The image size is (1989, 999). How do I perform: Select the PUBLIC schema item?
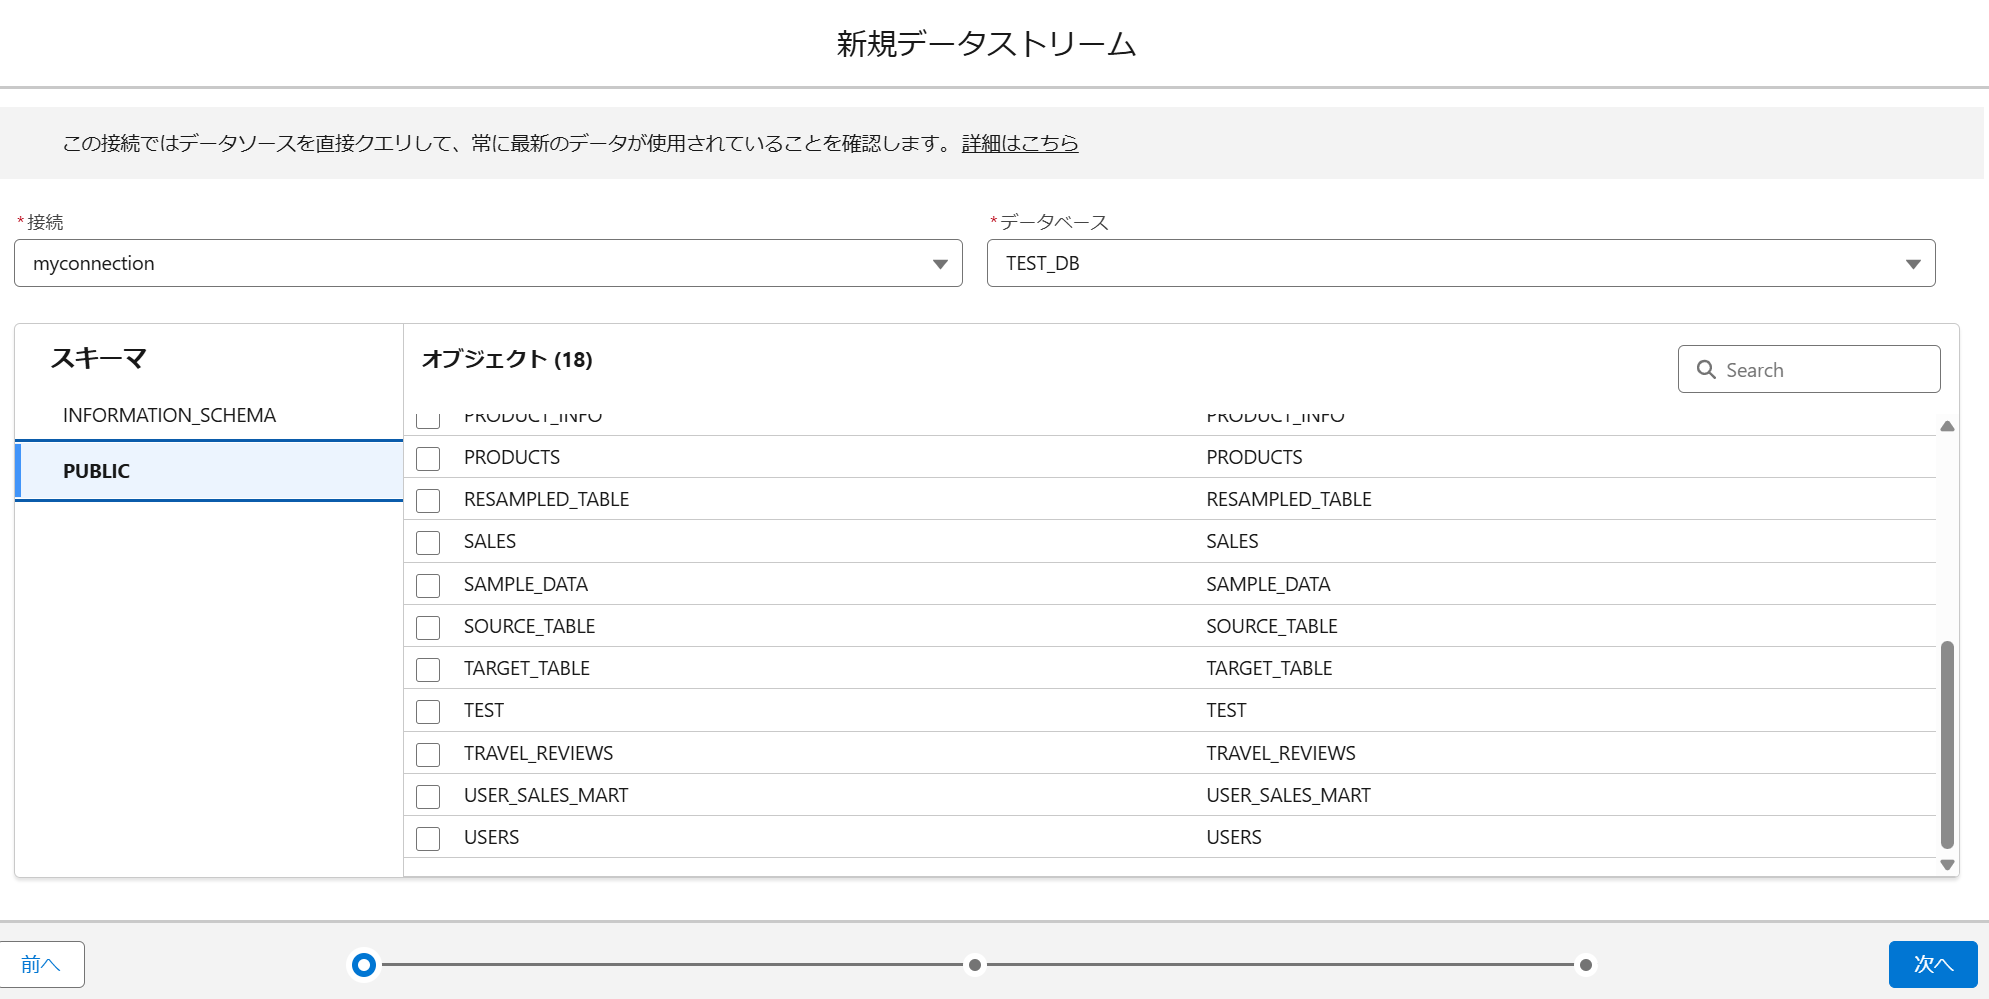click(x=97, y=471)
